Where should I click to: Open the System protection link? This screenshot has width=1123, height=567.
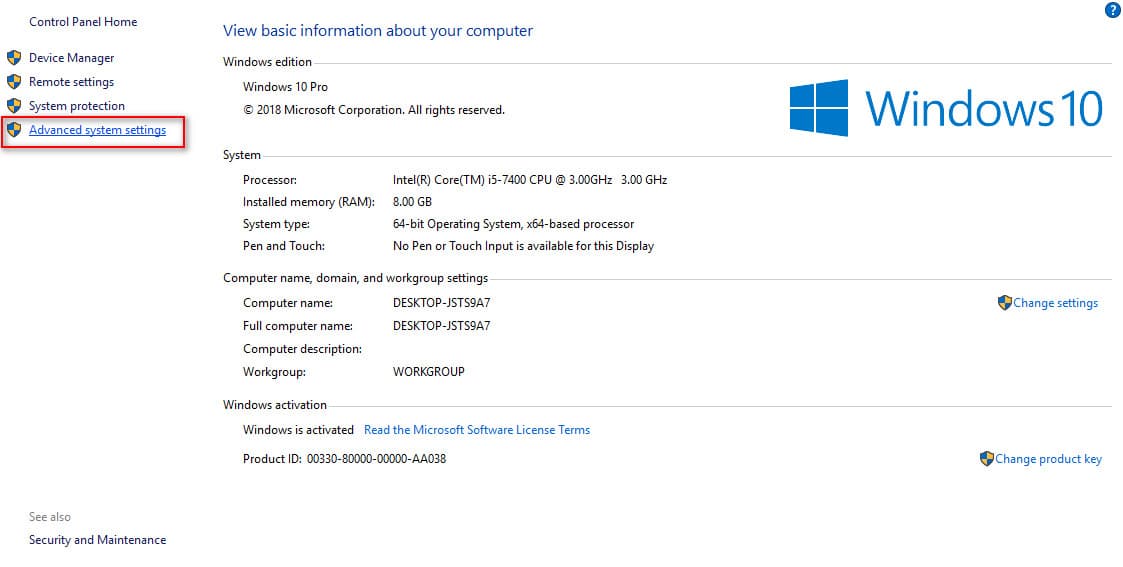click(77, 106)
